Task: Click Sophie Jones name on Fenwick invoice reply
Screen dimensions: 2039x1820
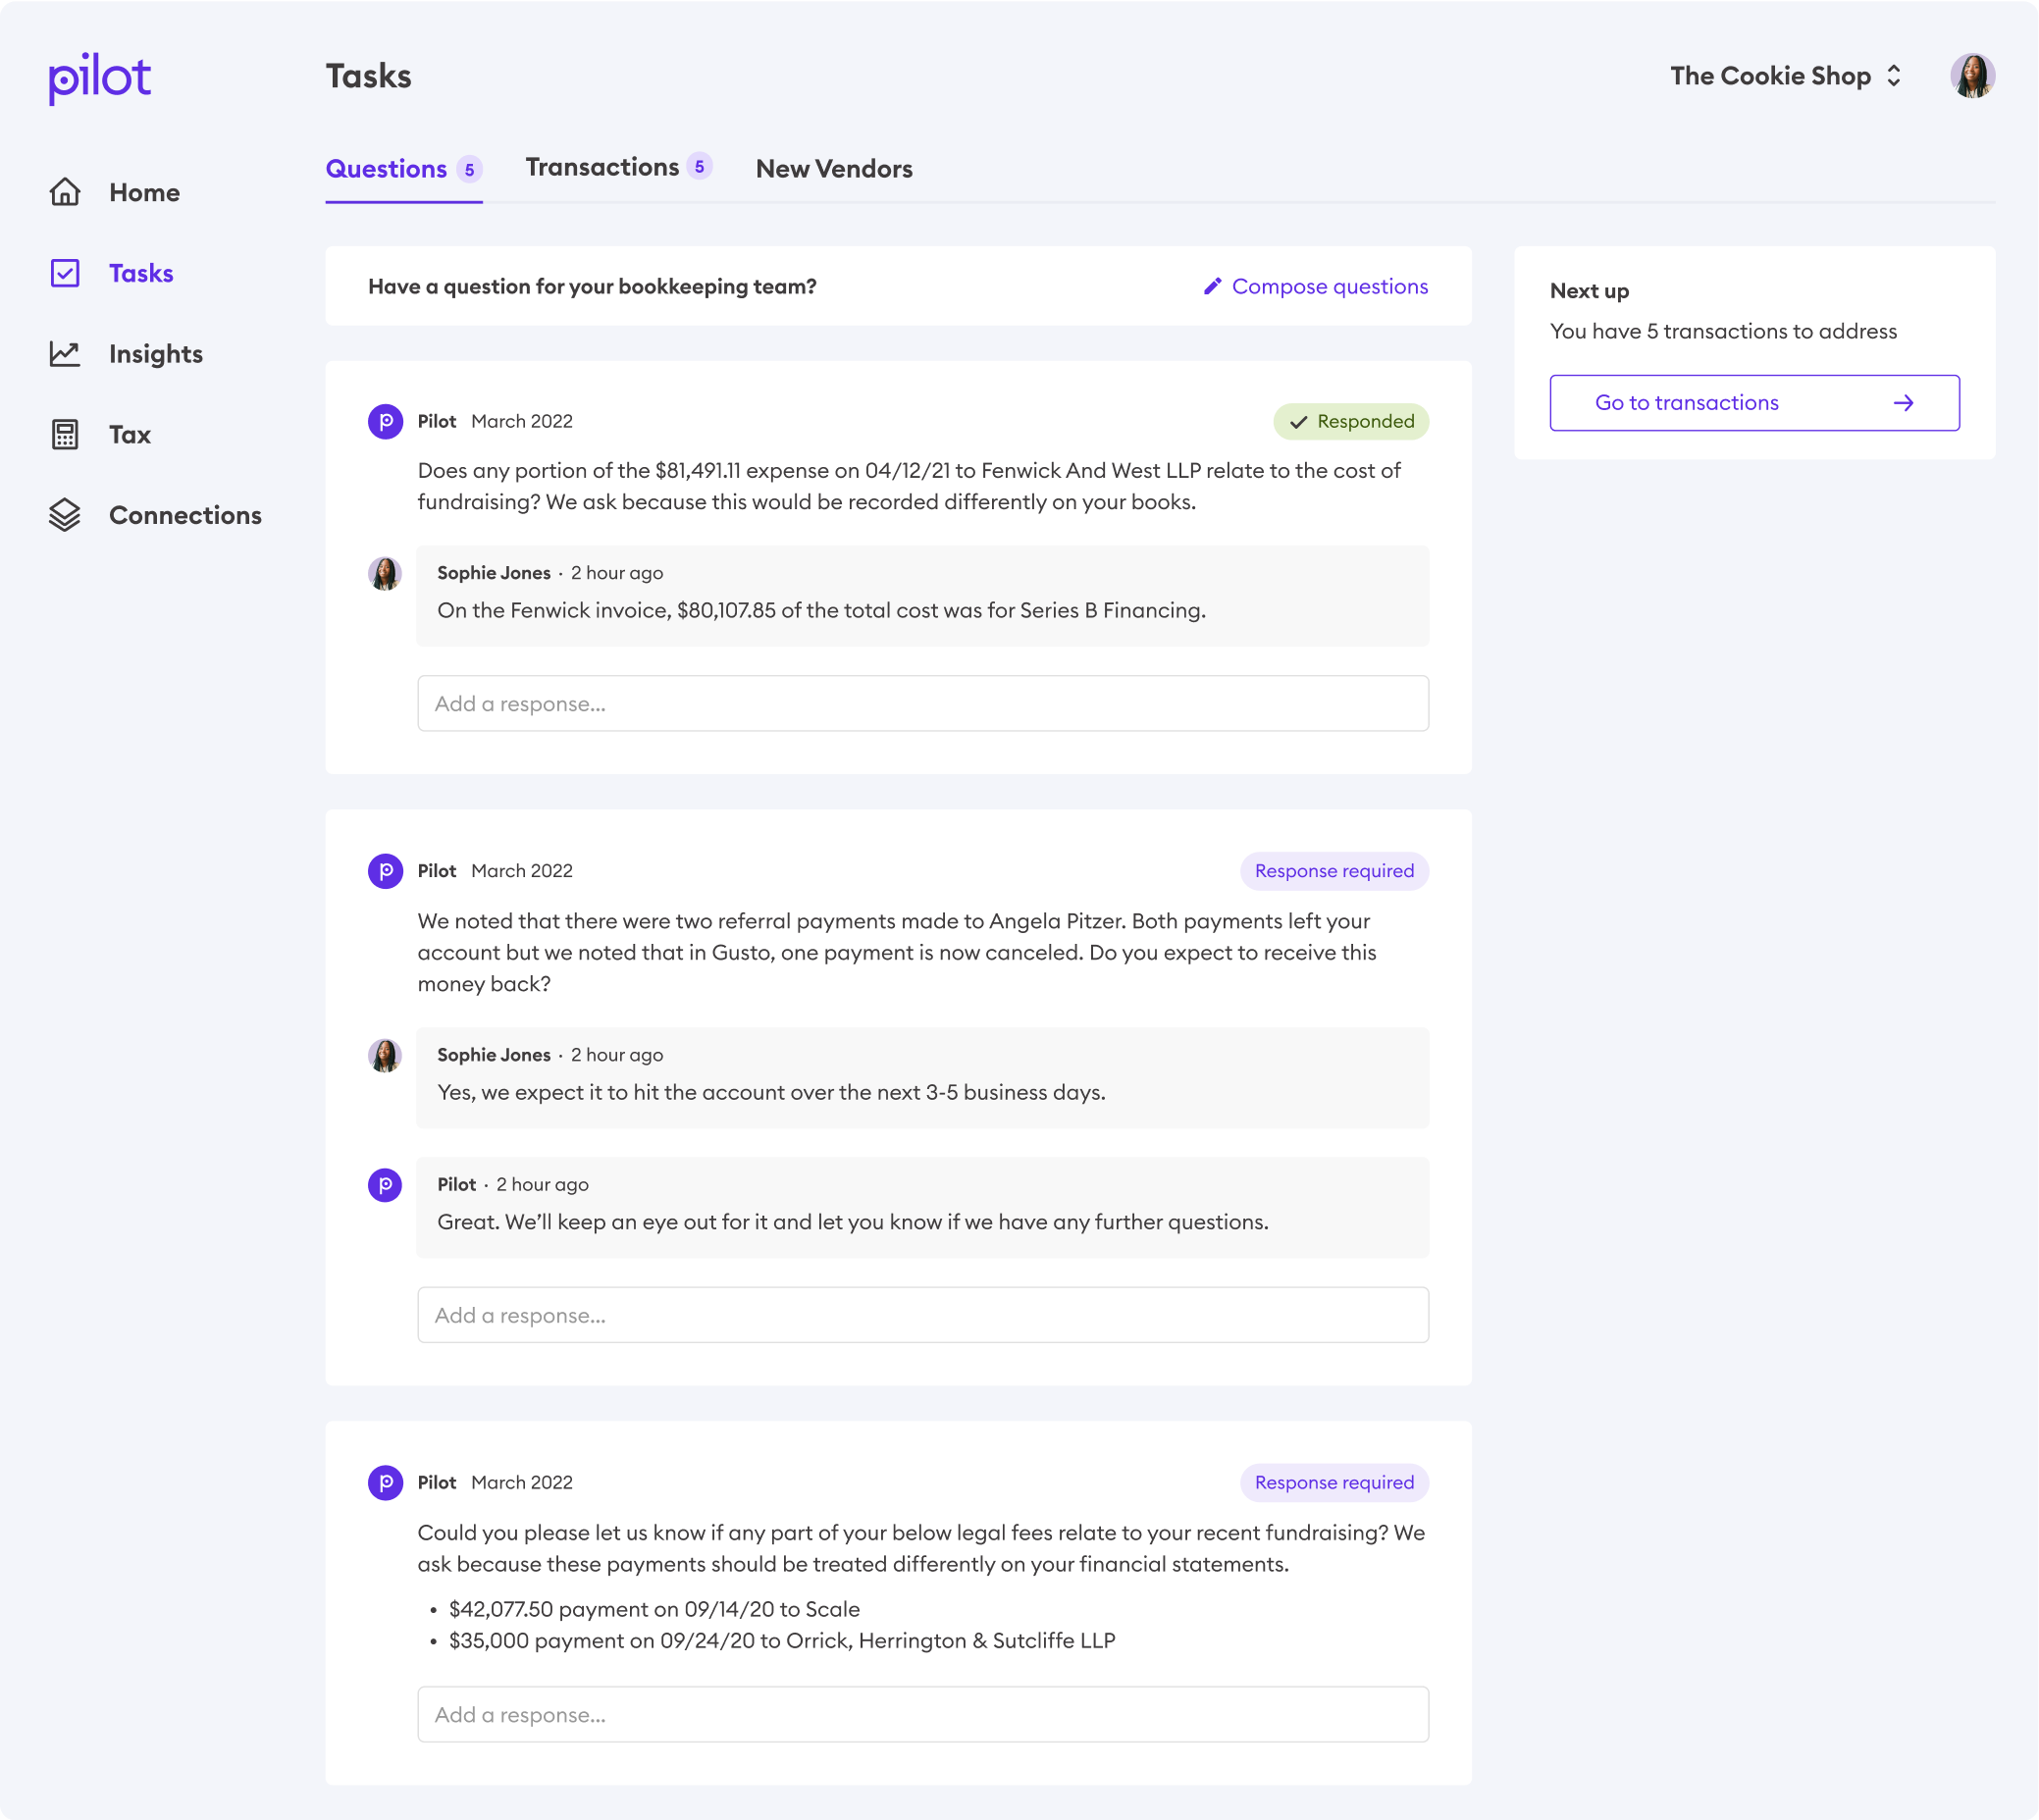Action: pyautogui.click(x=494, y=573)
